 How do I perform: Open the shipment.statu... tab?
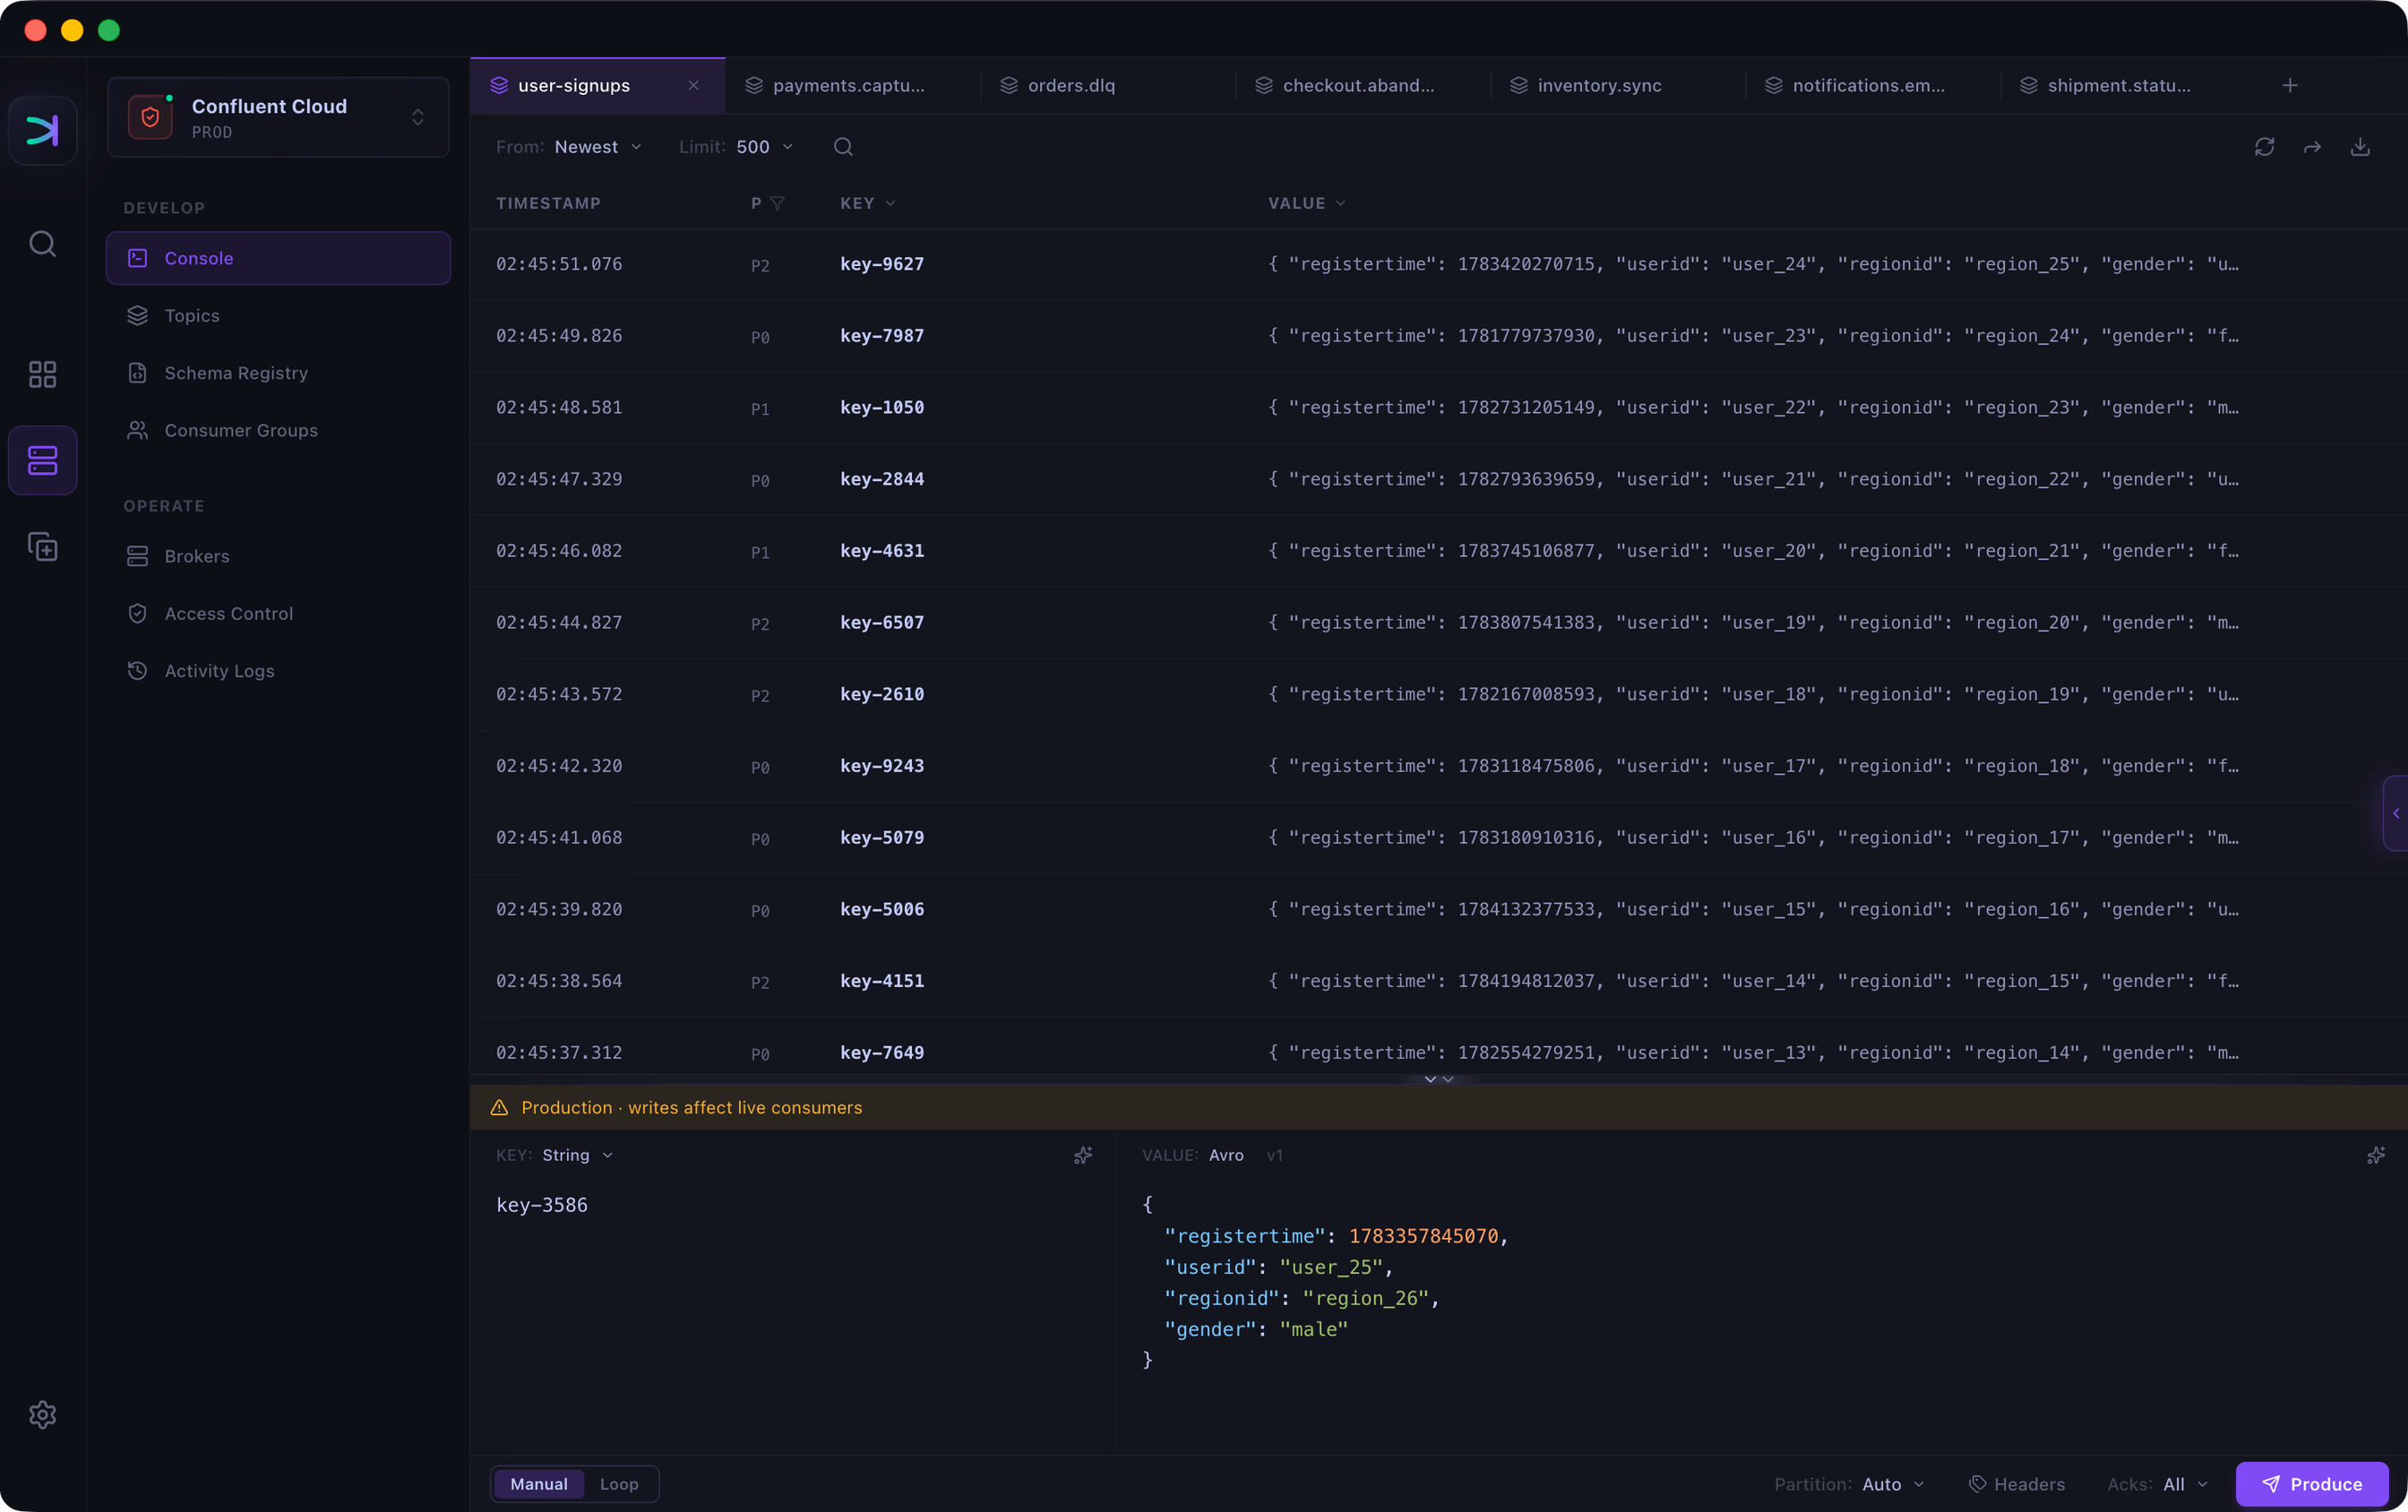point(2127,86)
